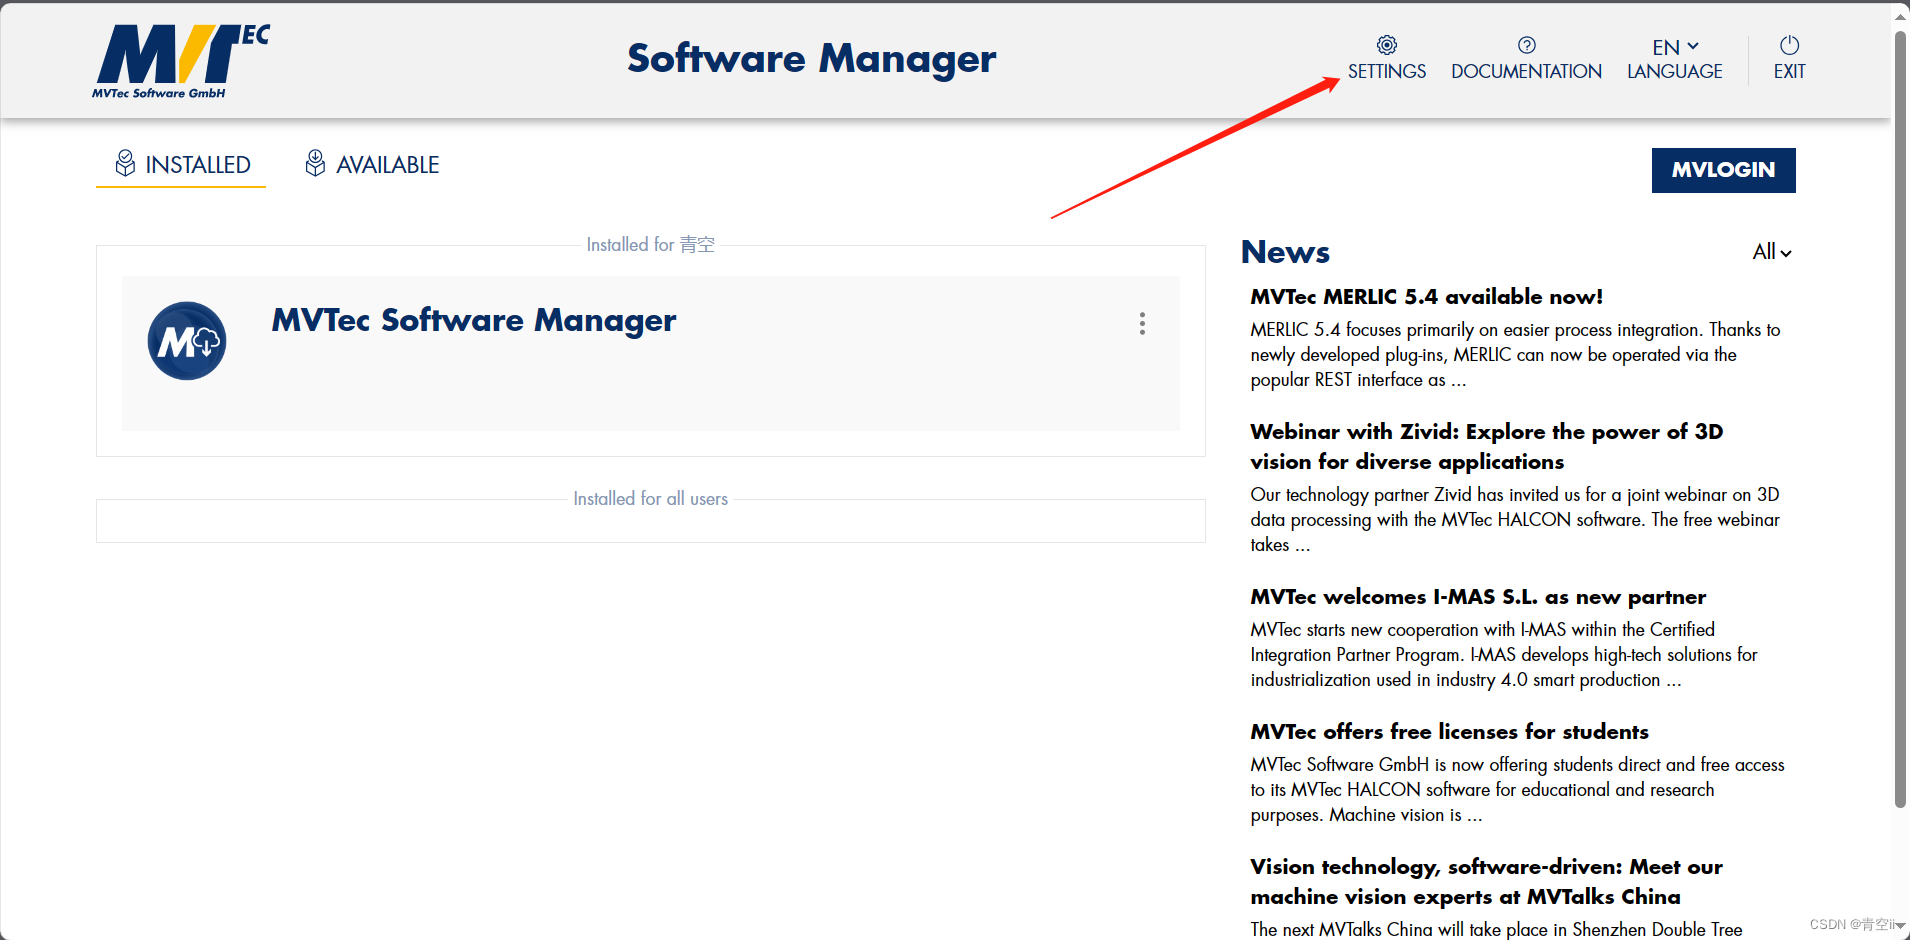
Task: Click the MVTec Software Manager app icon
Action: click(187, 341)
